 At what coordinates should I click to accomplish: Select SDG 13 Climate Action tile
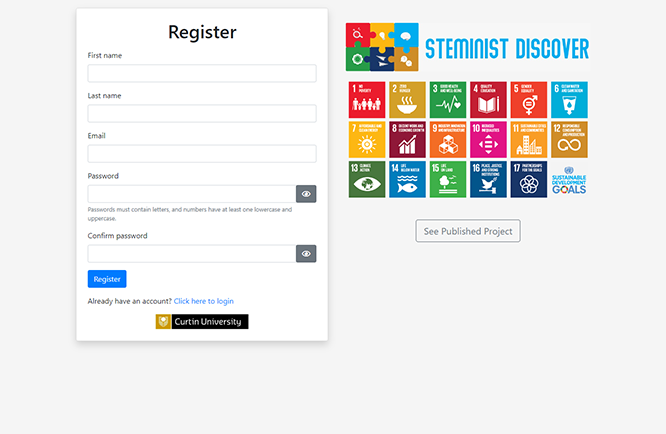tap(367, 179)
